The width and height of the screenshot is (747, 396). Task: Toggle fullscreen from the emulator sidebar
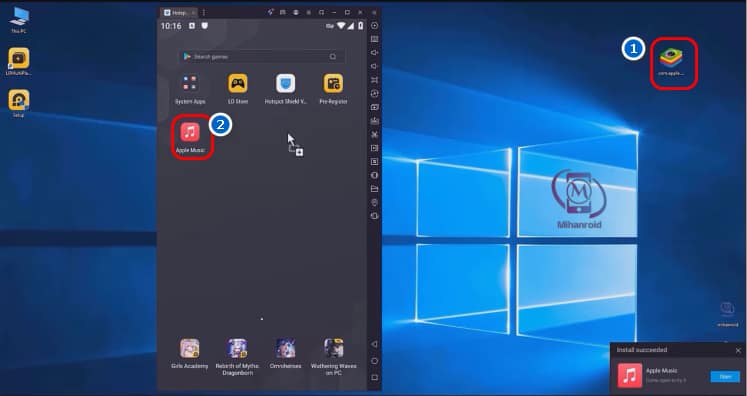pyautogui.click(x=374, y=80)
